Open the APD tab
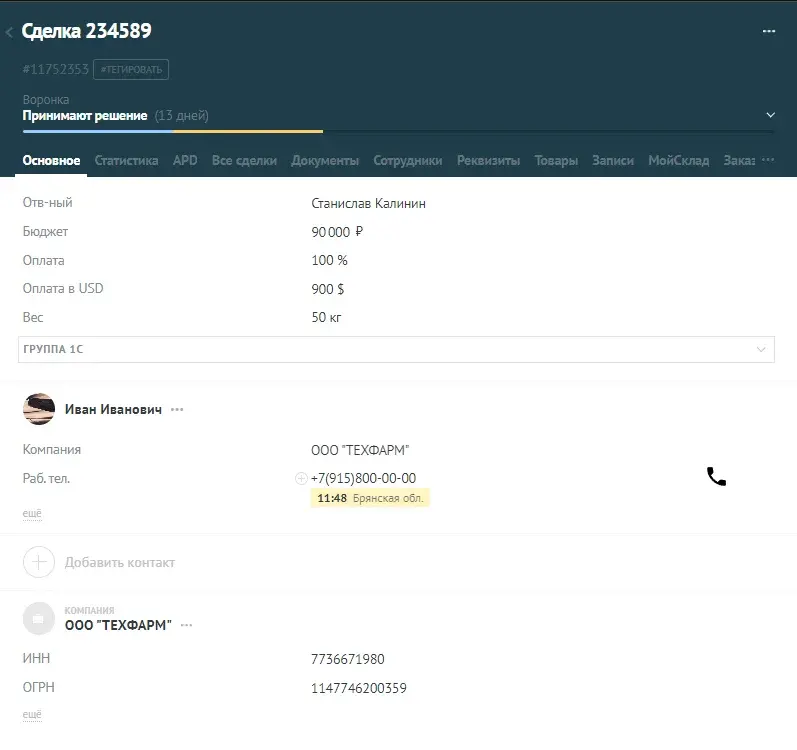 pyautogui.click(x=185, y=161)
